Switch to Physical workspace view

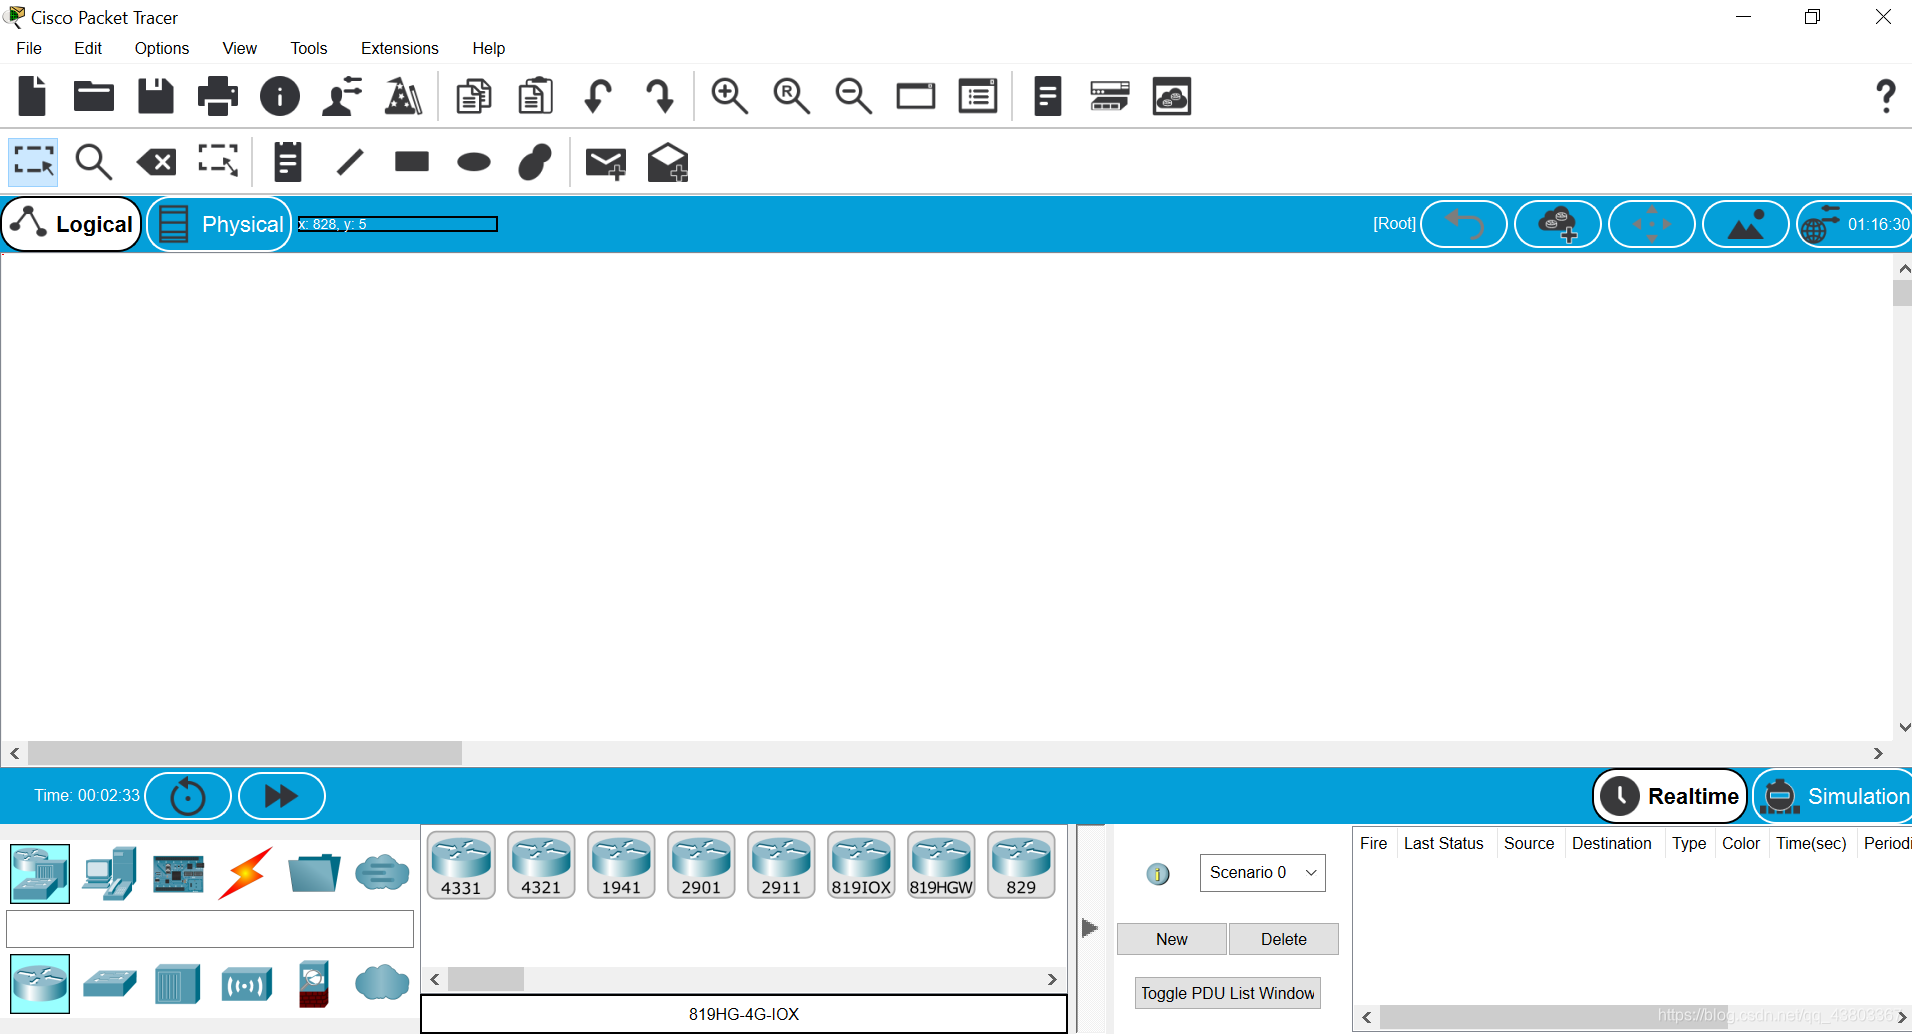[x=220, y=224]
